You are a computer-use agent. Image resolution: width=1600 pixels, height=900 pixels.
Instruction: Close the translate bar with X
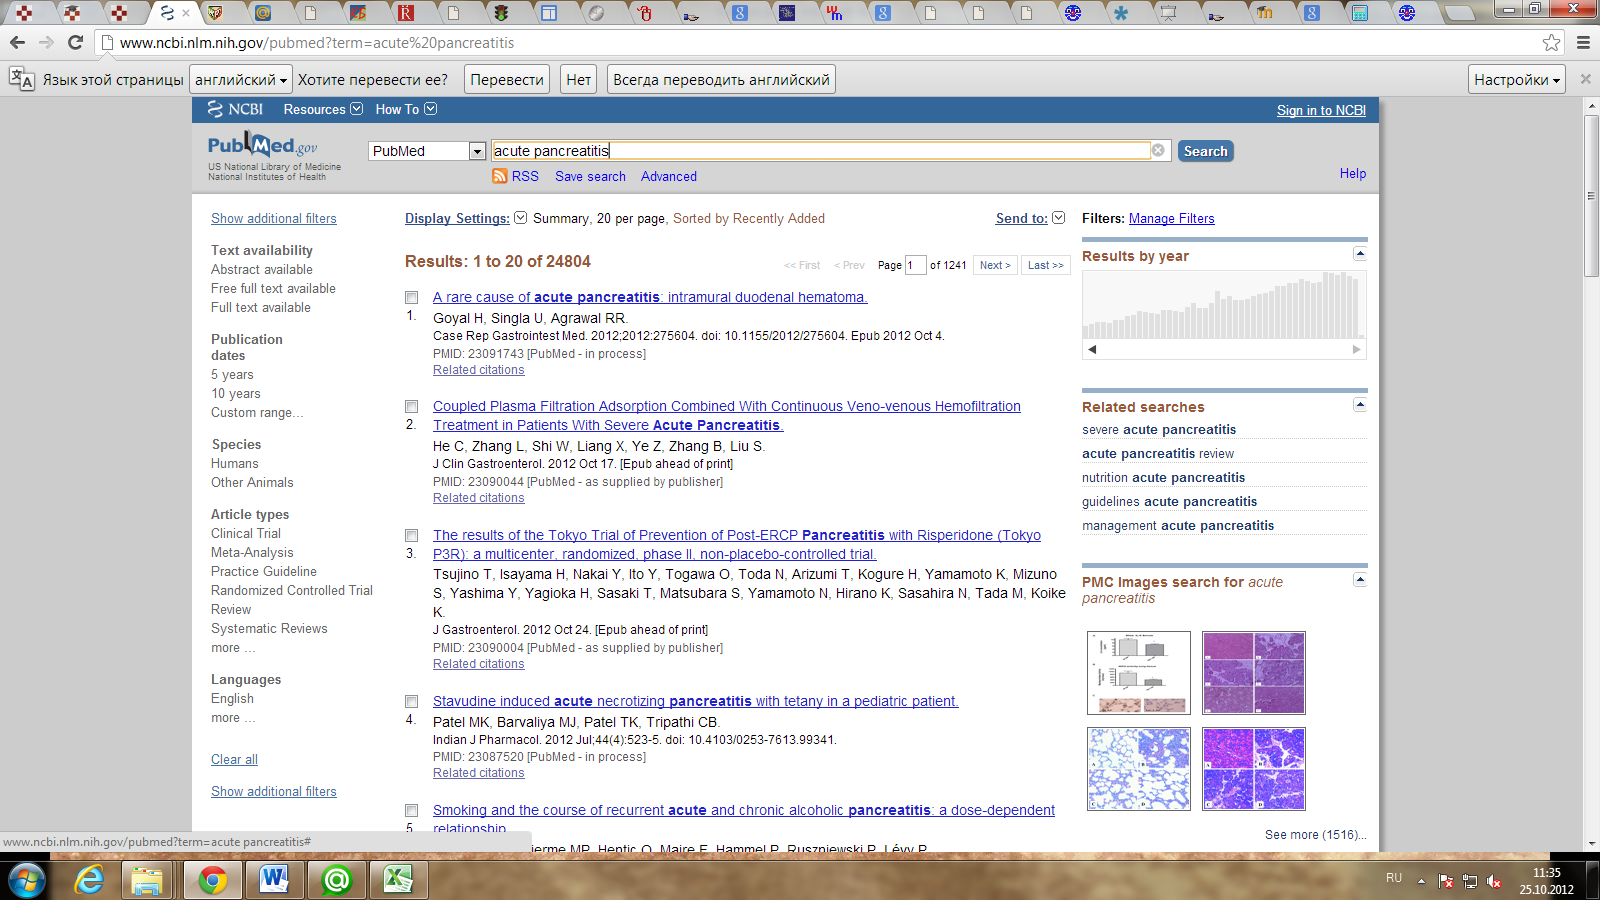pyautogui.click(x=1585, y=79)
